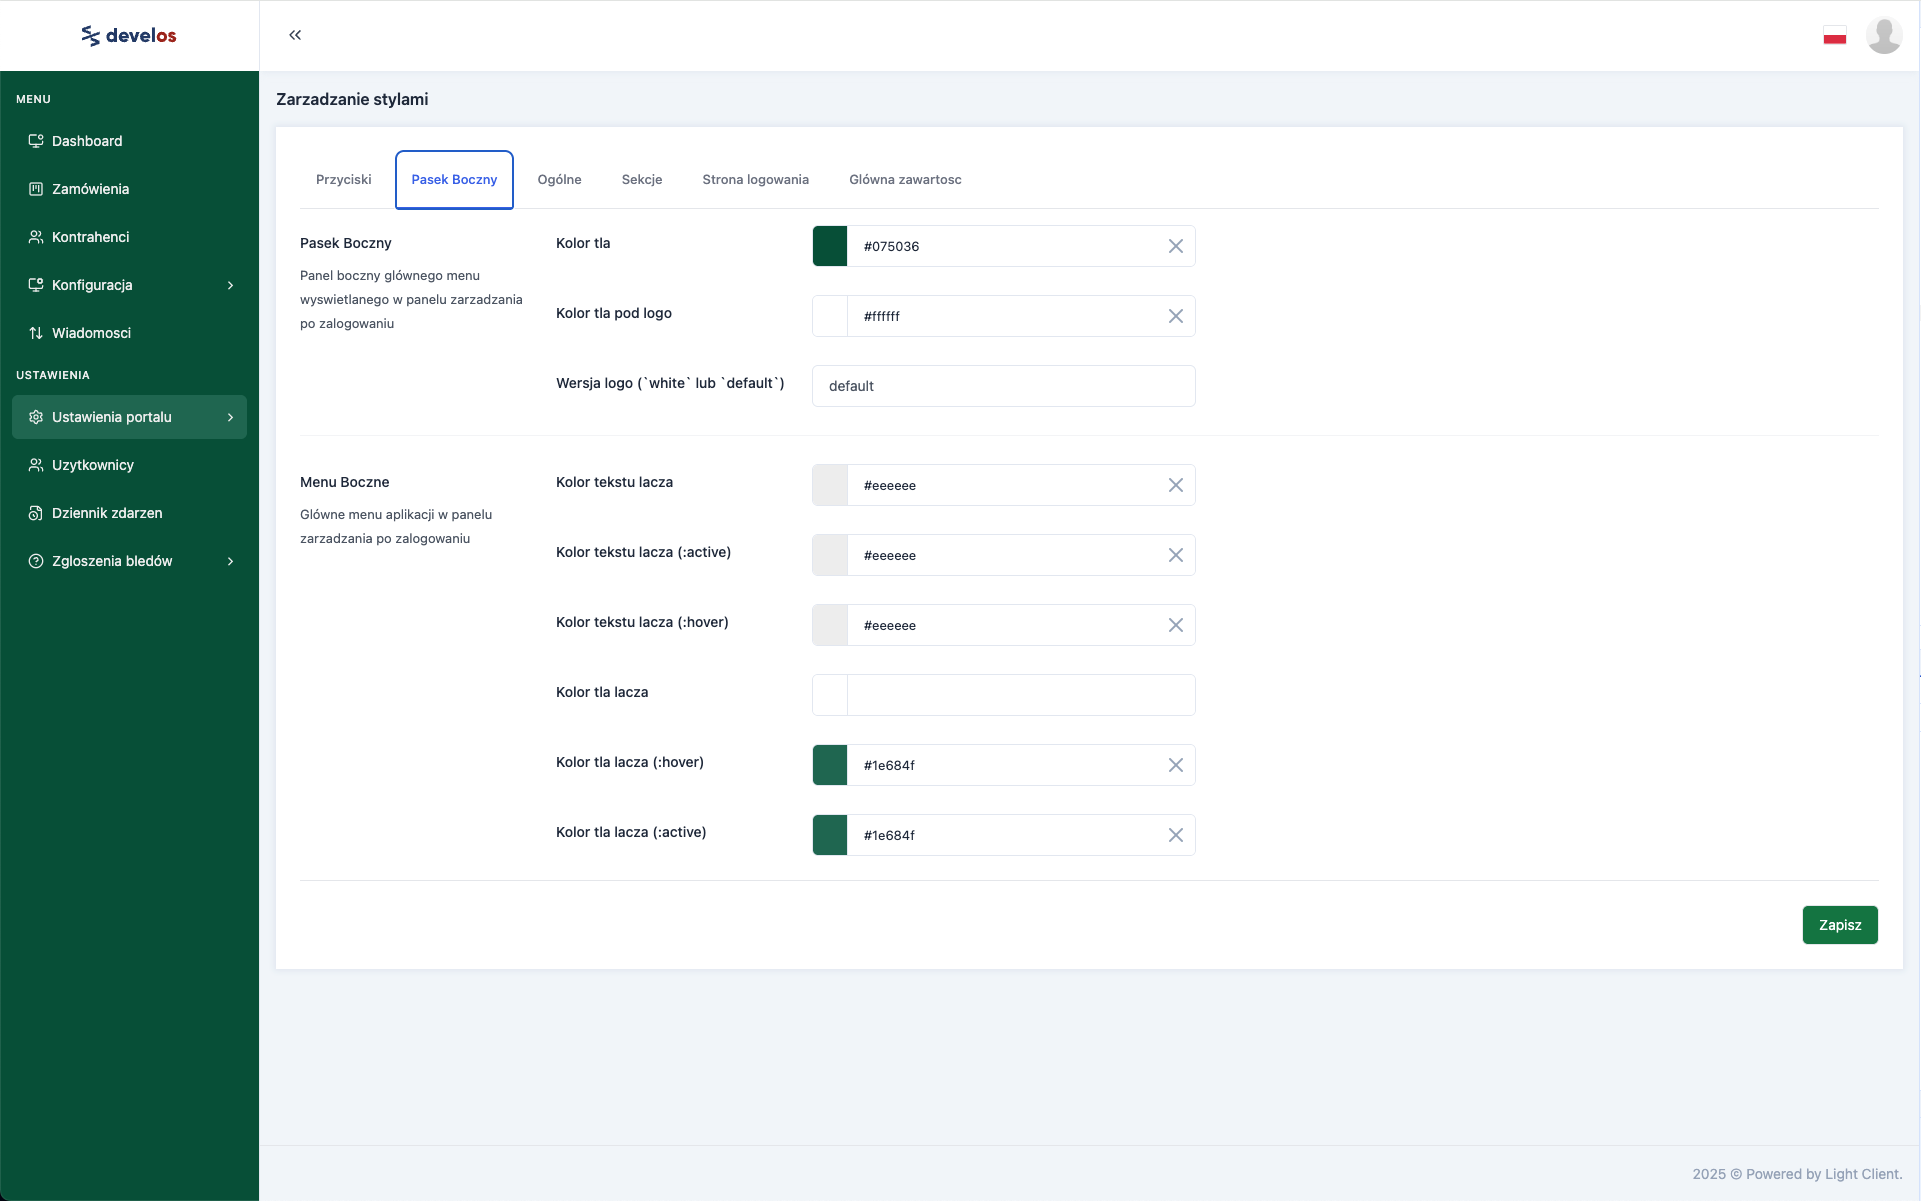This screenshot has height=1201, width=1921.
Task: Open Uzytkownicy from the sidebar
Action: click(92, 465)
